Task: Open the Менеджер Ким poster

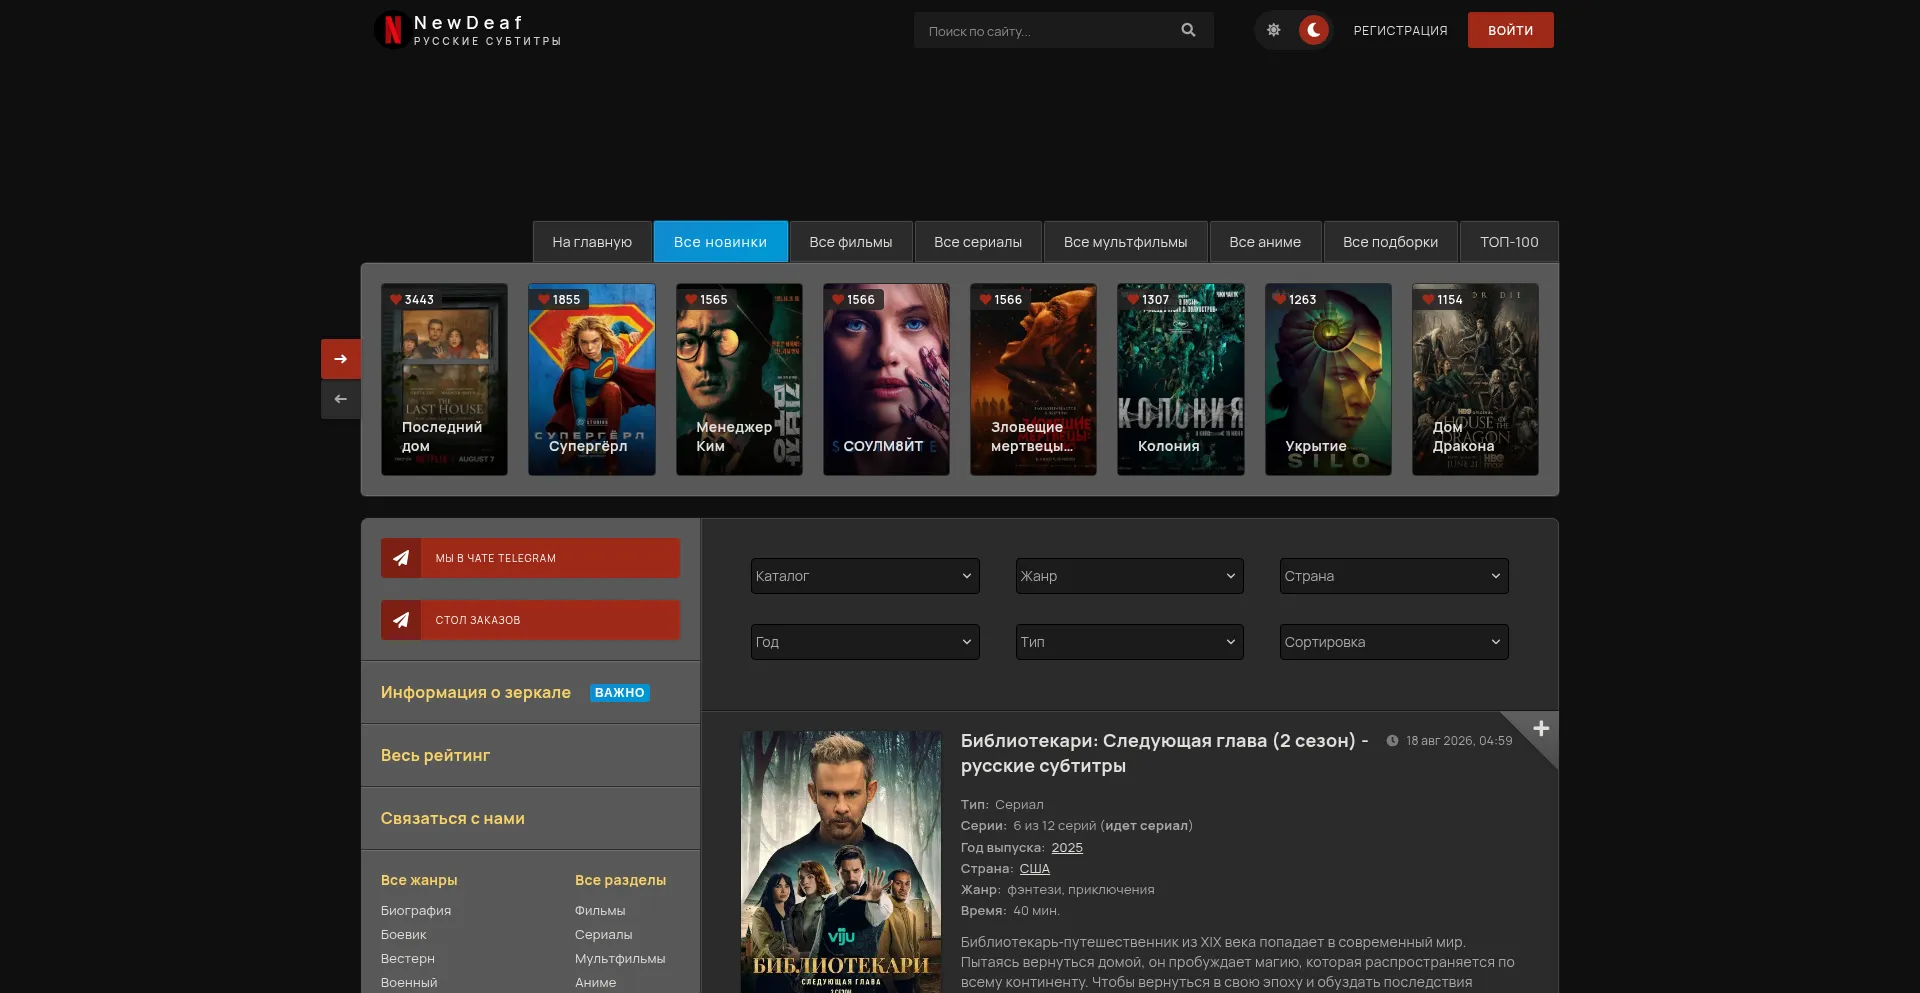Action: click(x=739, y=379)
